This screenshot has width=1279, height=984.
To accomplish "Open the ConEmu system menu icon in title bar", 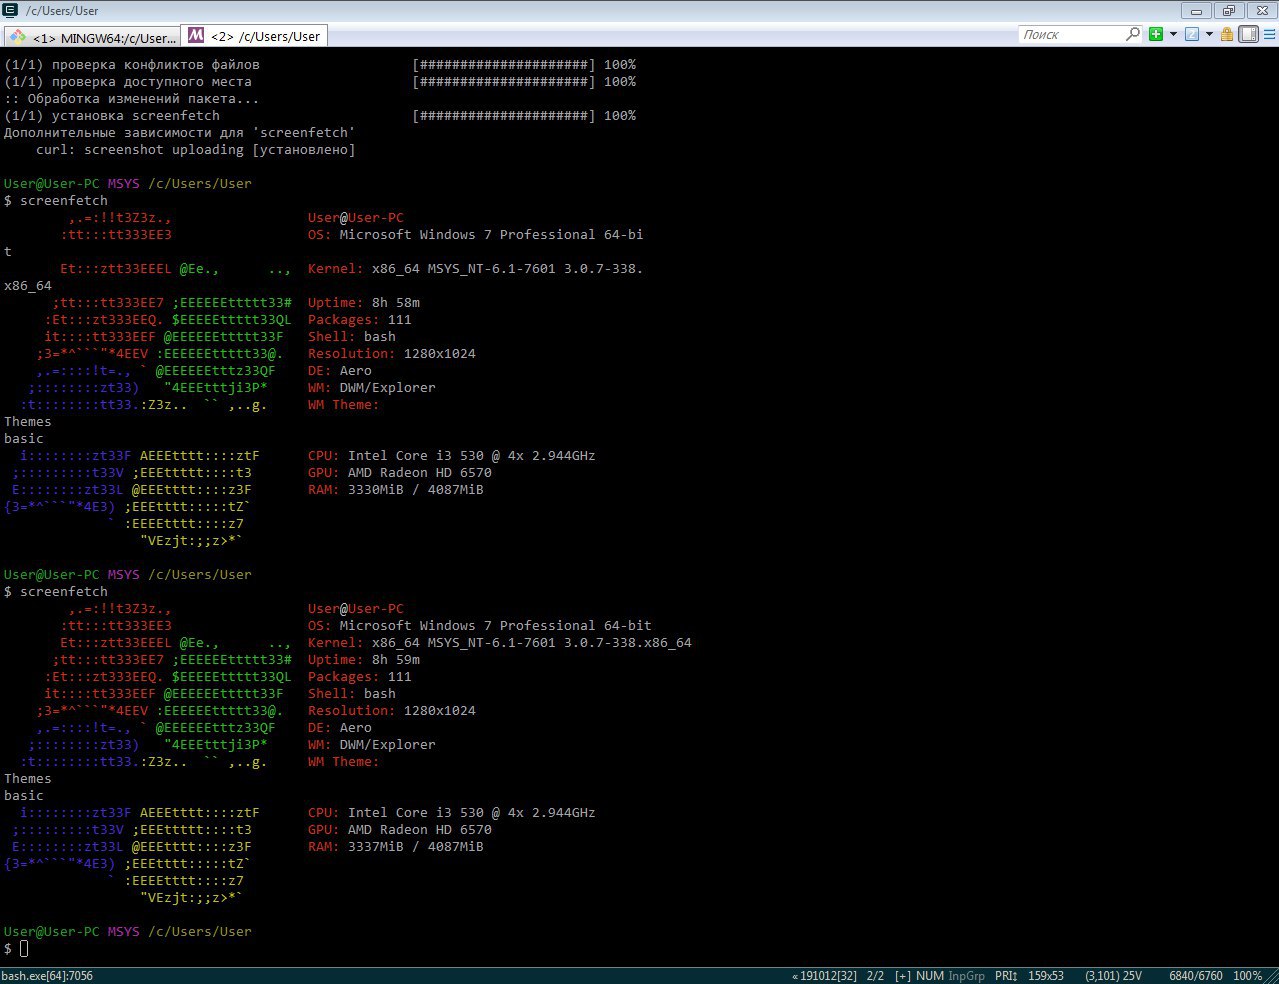I will point(10,11).
